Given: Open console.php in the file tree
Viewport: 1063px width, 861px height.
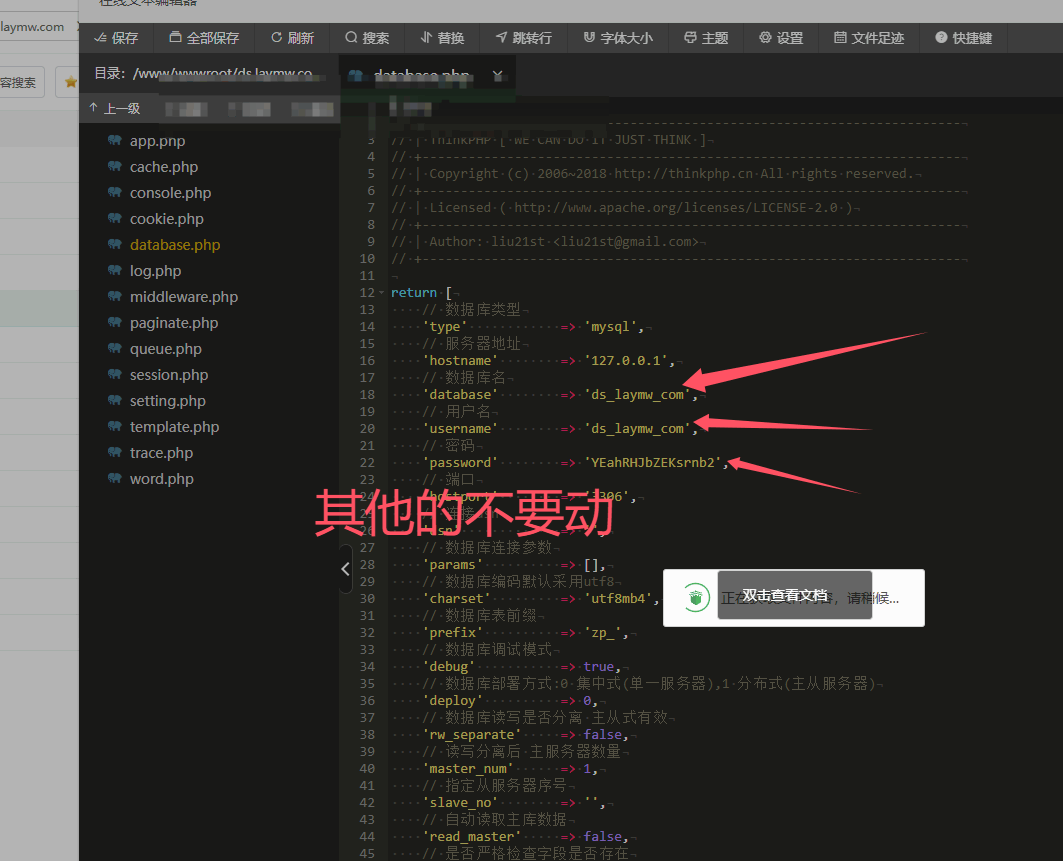Looking at the screenshot, I should click(171, 193).
